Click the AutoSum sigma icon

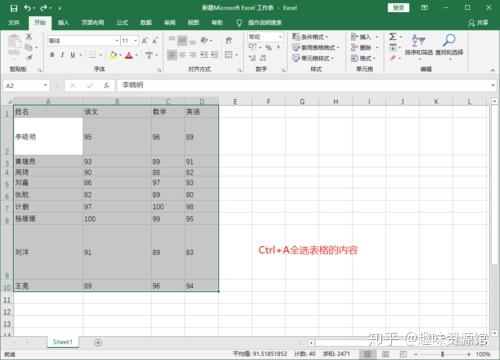pos(393,36)
